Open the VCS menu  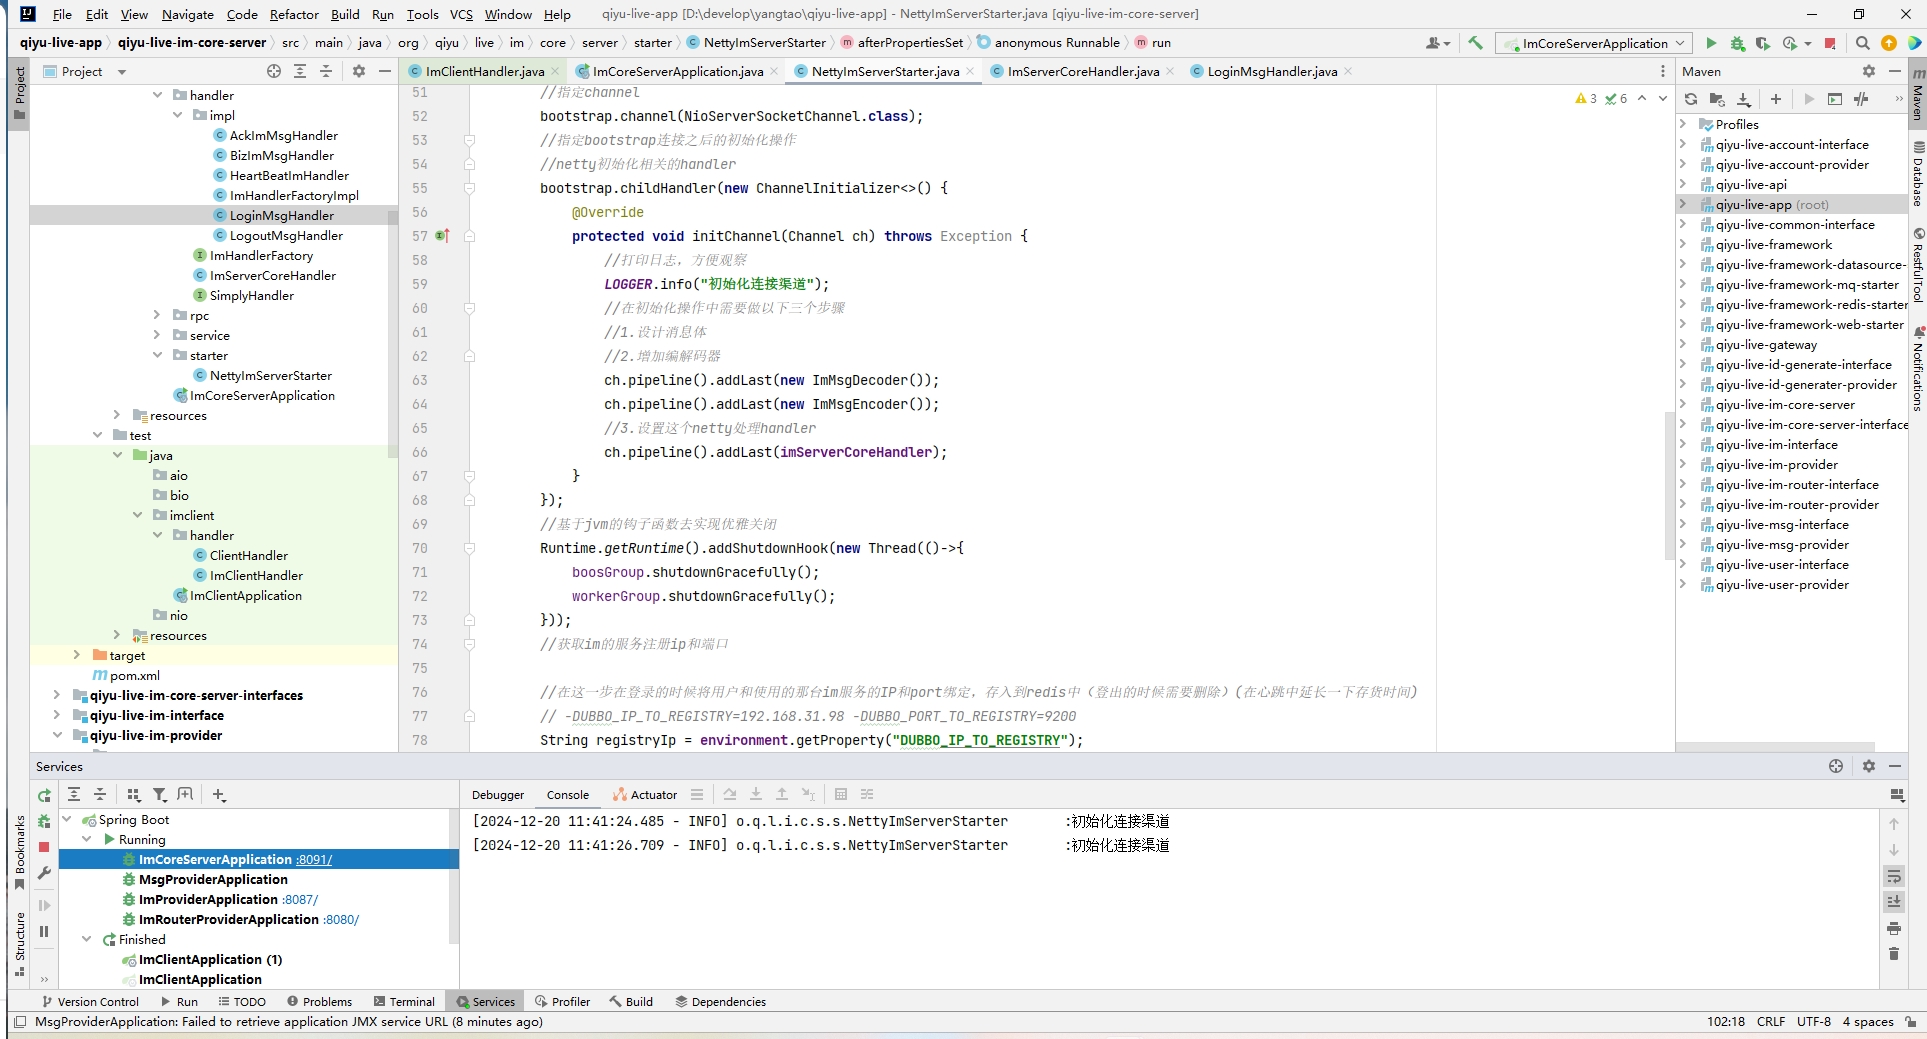461,14
